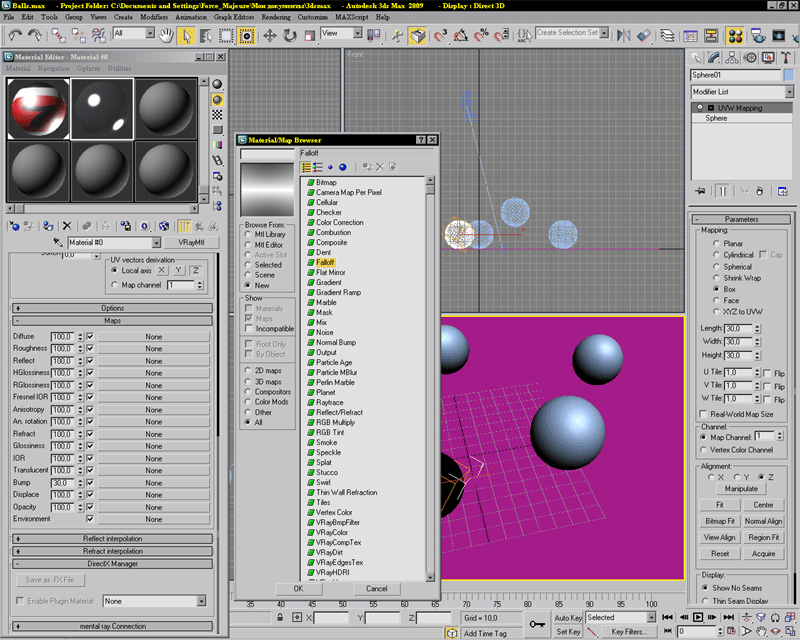Click the VRayMtl type button
800x640 pixels.
[x=191, y=242]
